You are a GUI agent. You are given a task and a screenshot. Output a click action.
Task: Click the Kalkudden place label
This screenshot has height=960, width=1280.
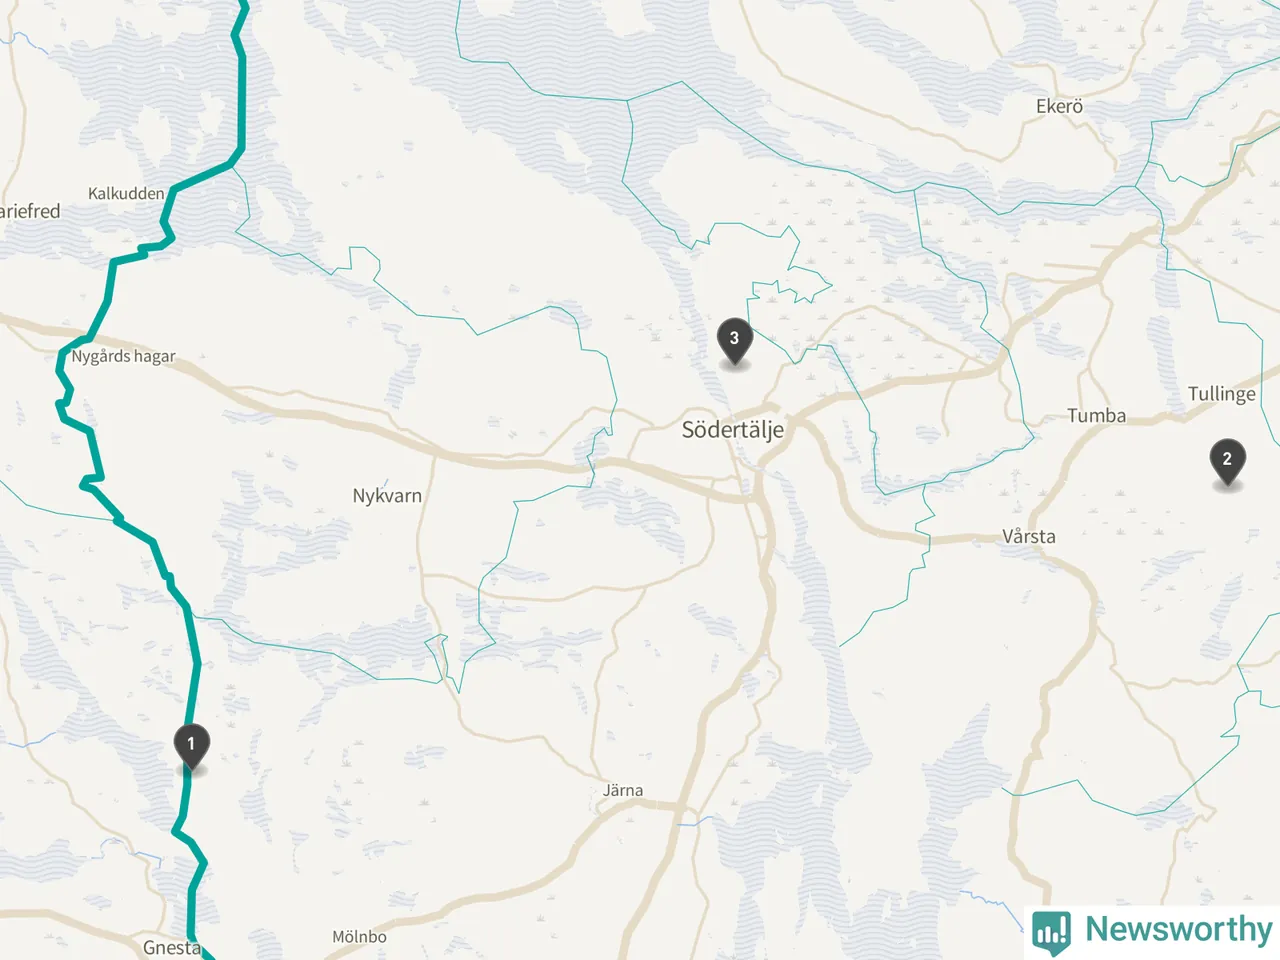(x=126, y=193)
